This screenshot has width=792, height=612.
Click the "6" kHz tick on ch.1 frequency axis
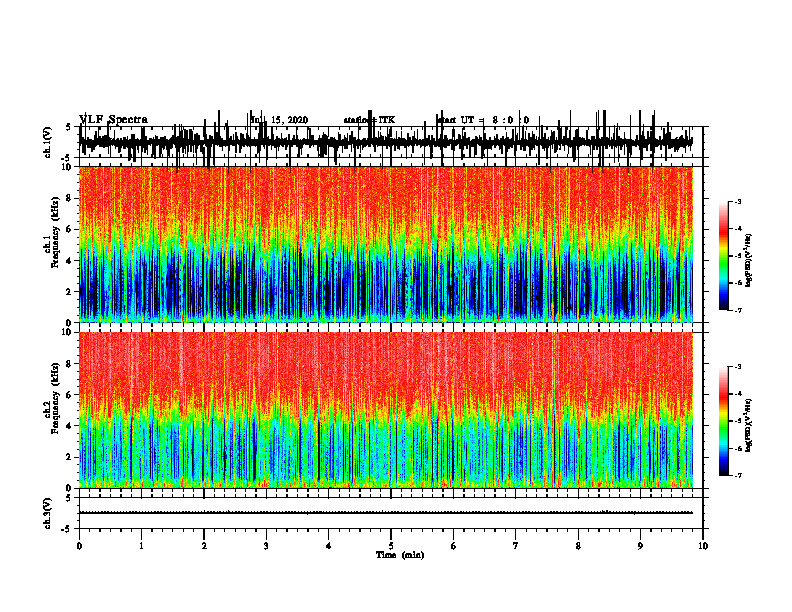click(x=70, y=230)
